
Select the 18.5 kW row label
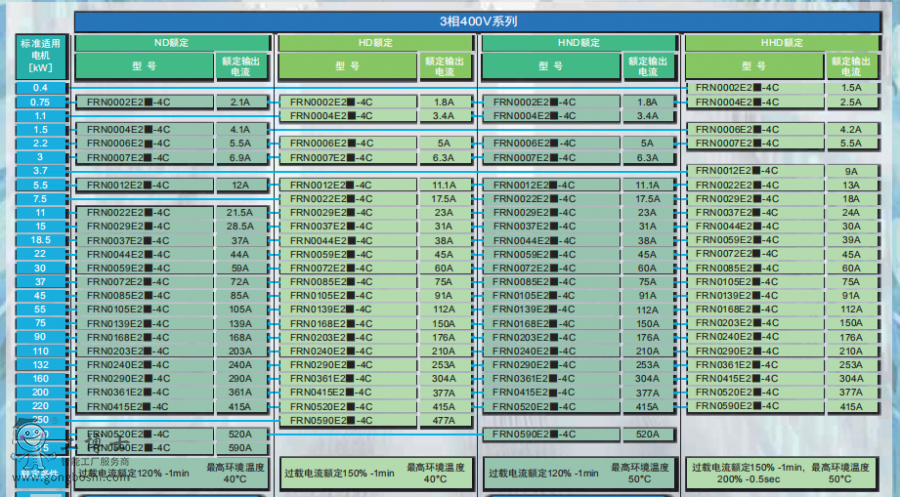tap(40, 241)
